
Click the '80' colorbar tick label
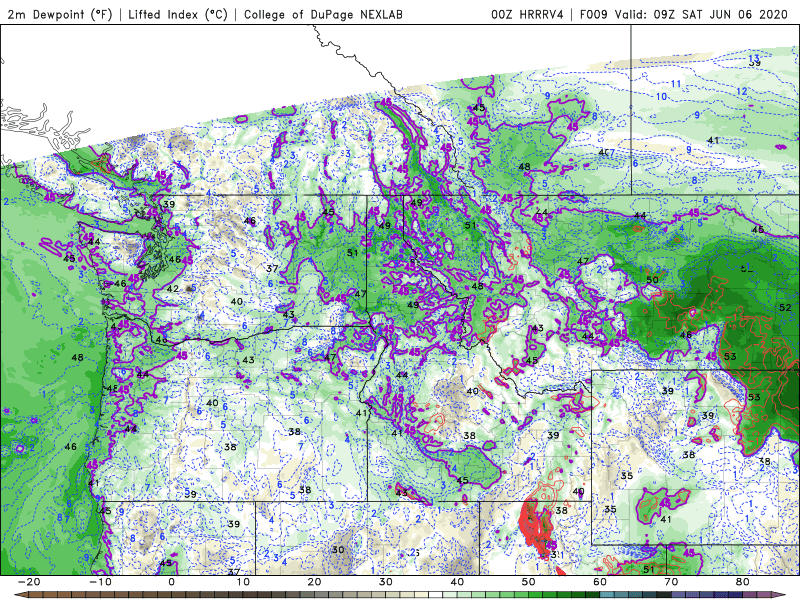coord(743,582)
